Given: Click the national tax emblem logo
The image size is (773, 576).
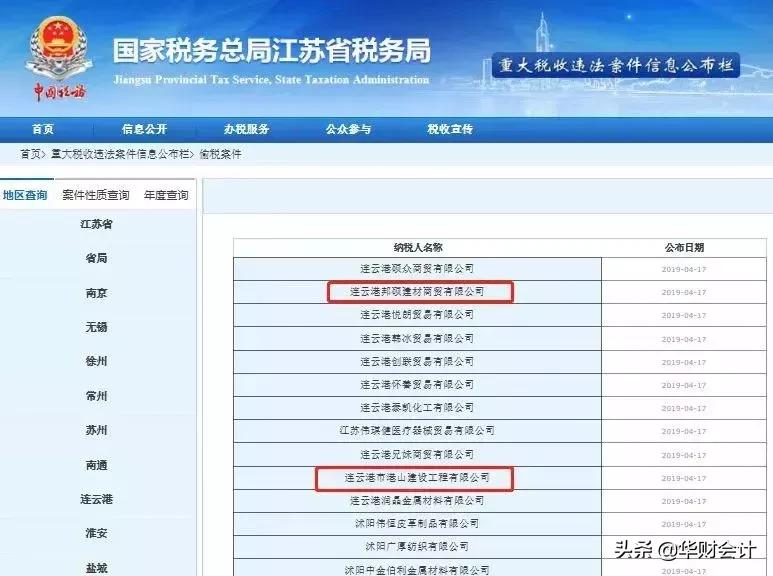Looking at the screenshot, I should click(59, 58).
